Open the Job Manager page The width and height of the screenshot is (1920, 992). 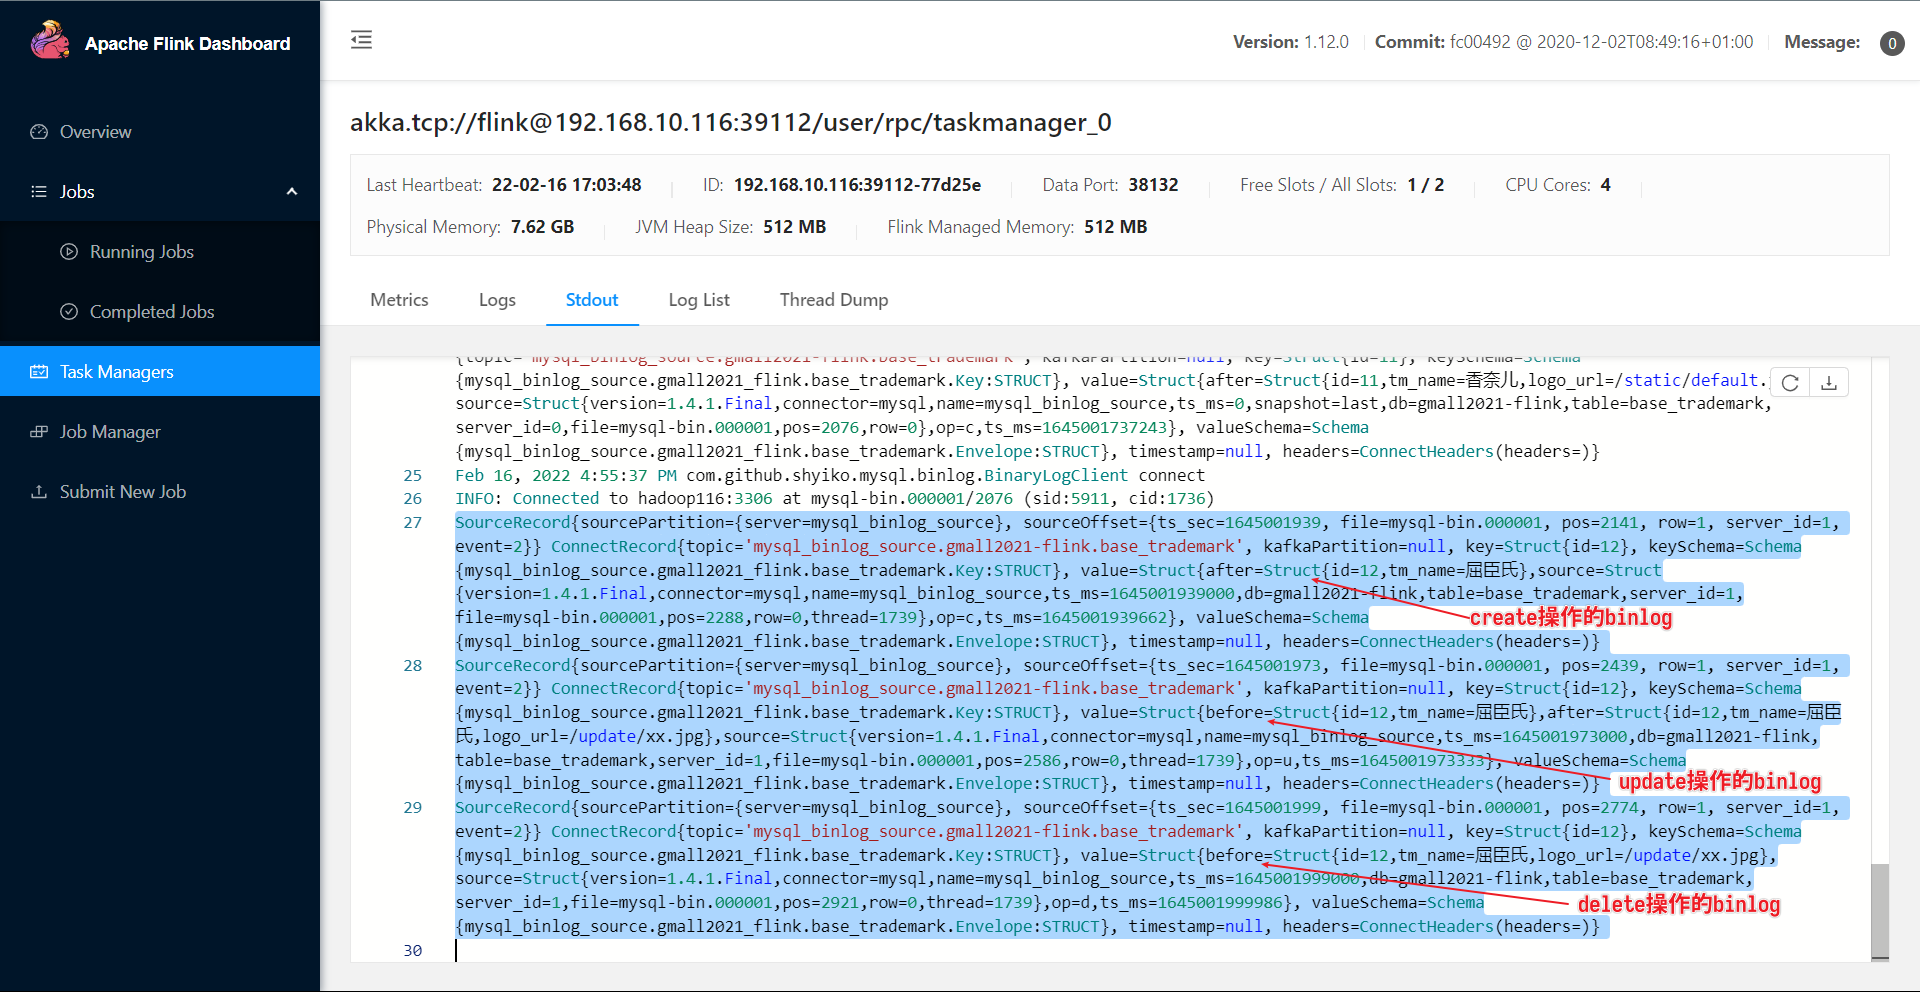pos(160,432)
